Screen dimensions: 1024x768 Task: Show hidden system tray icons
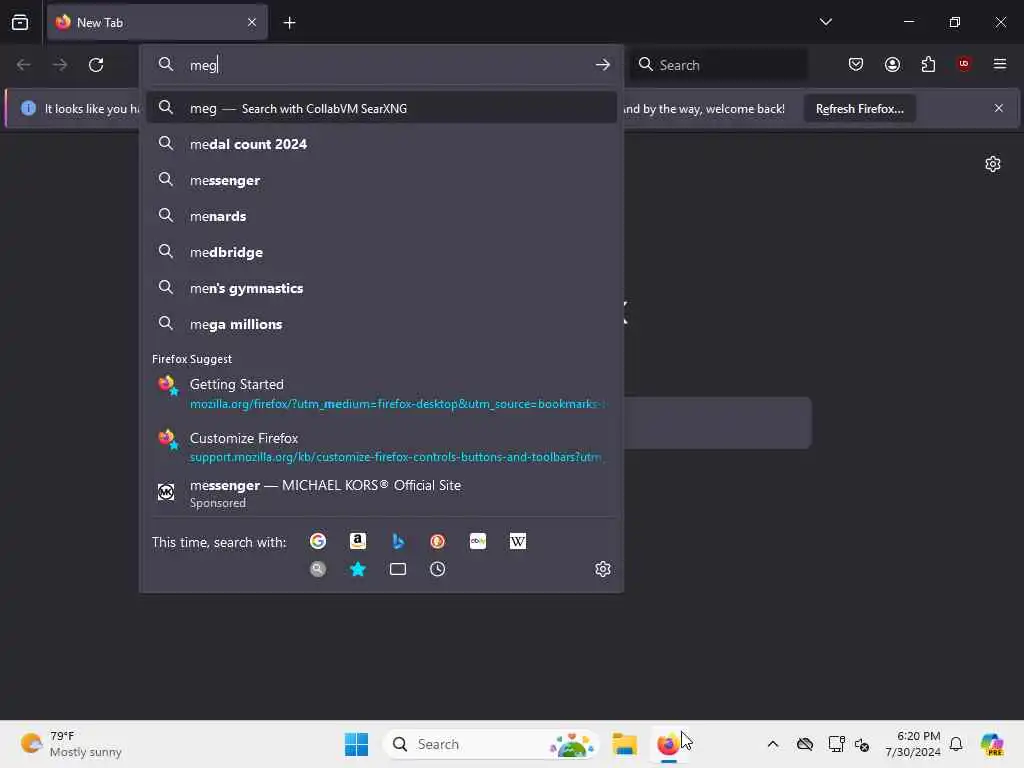773,744
